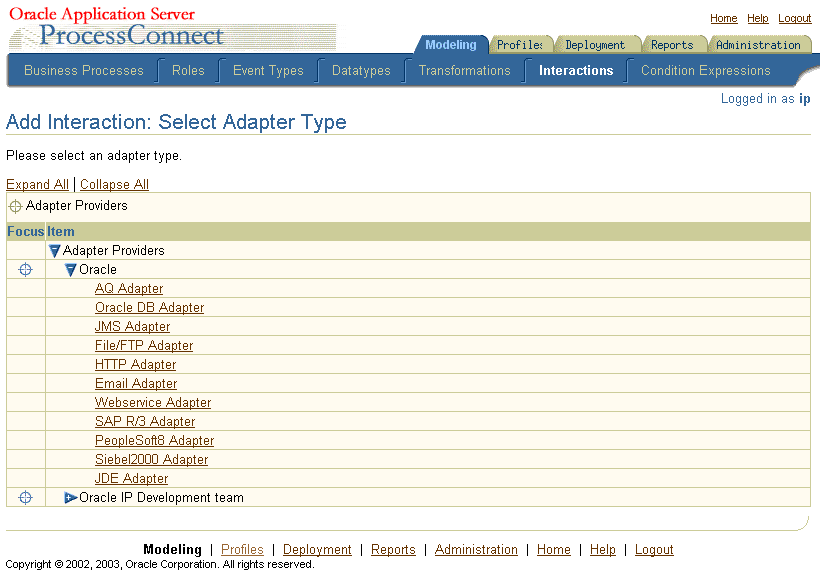Switch to the Modeling tab
Viewport: 820px width, 572px height.
click(451, 45)
